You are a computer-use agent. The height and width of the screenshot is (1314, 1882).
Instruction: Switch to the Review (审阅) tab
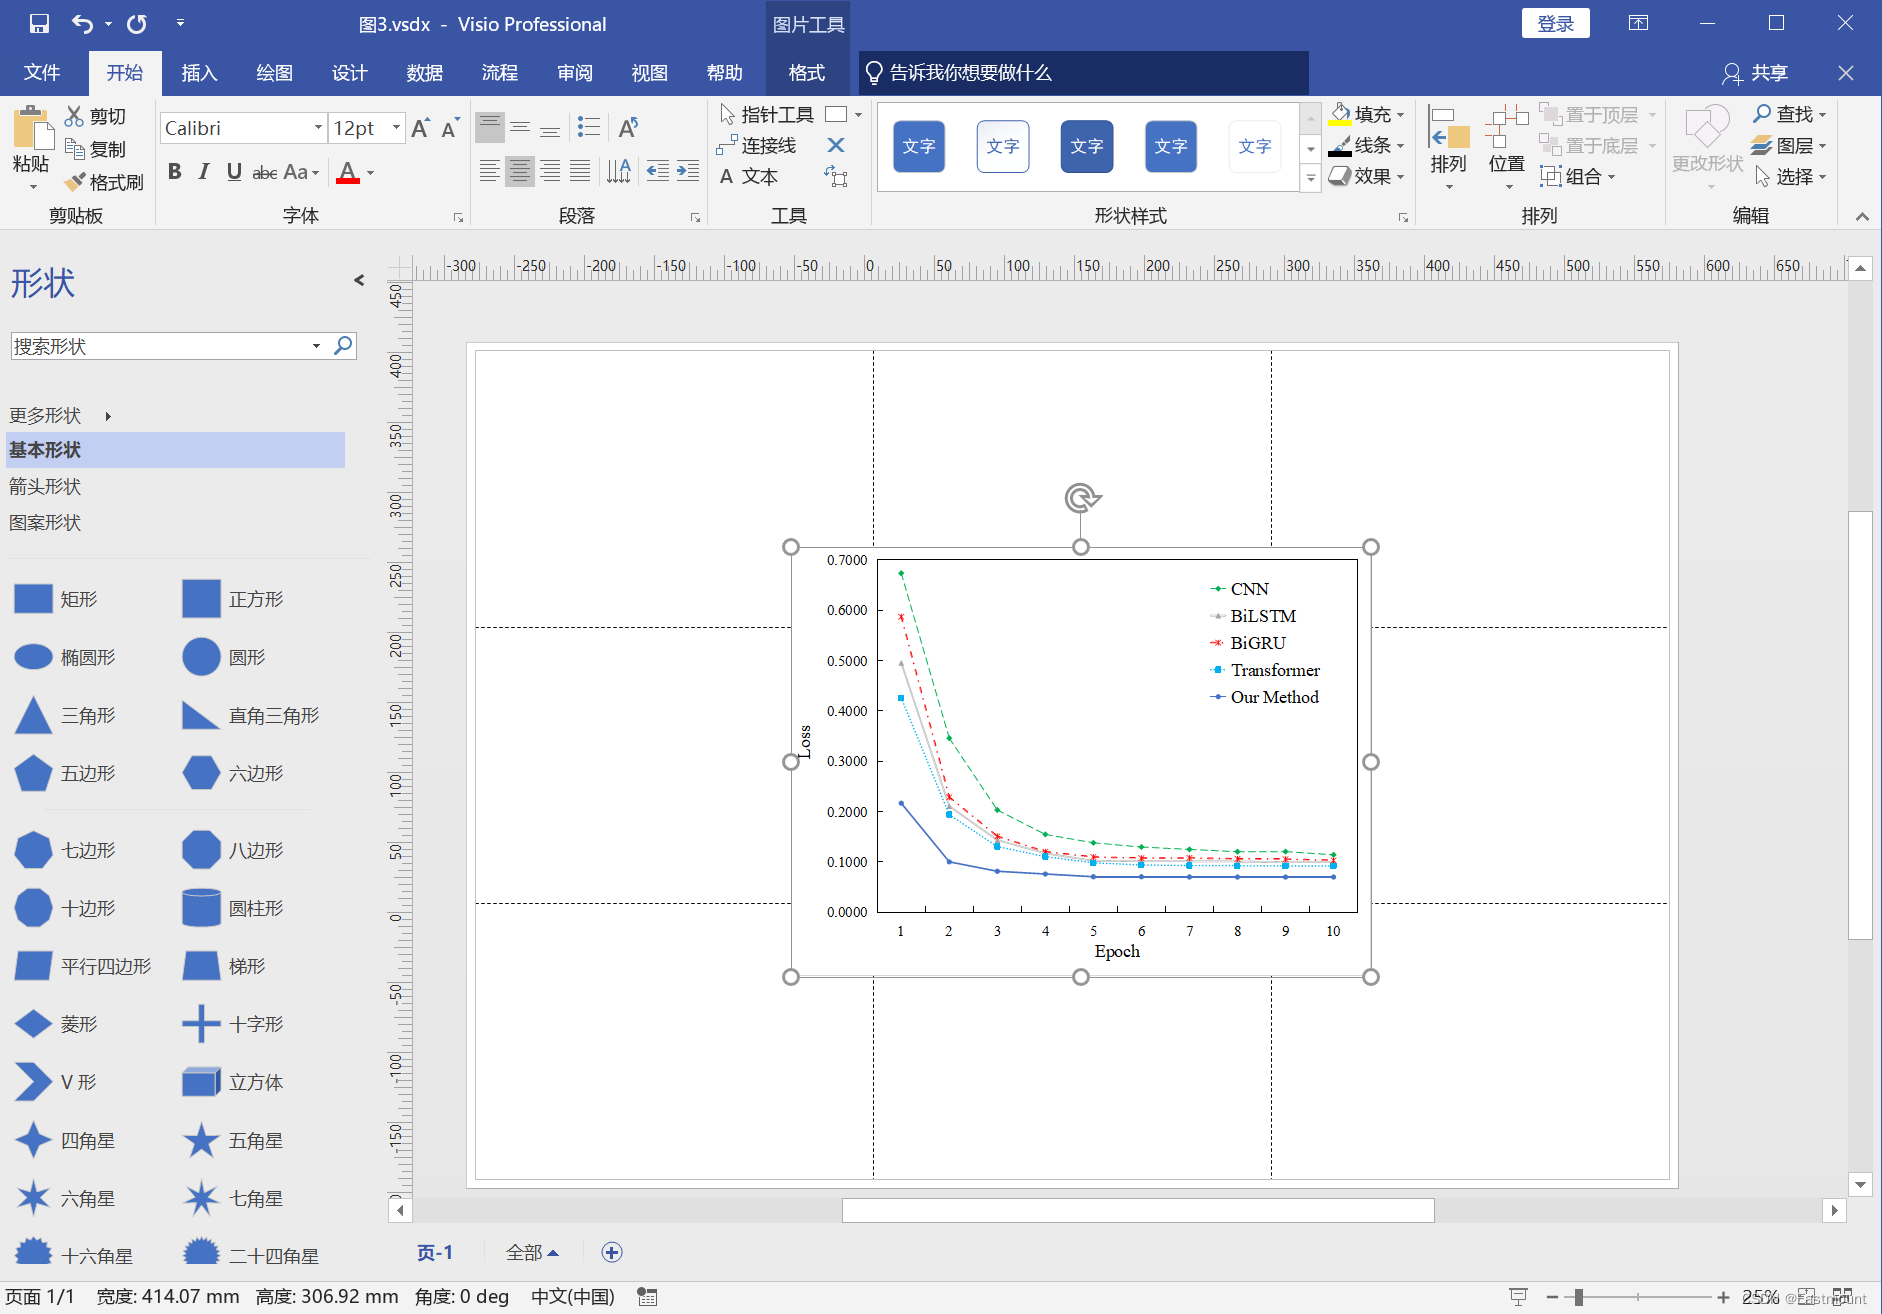(x=574, y=73)
